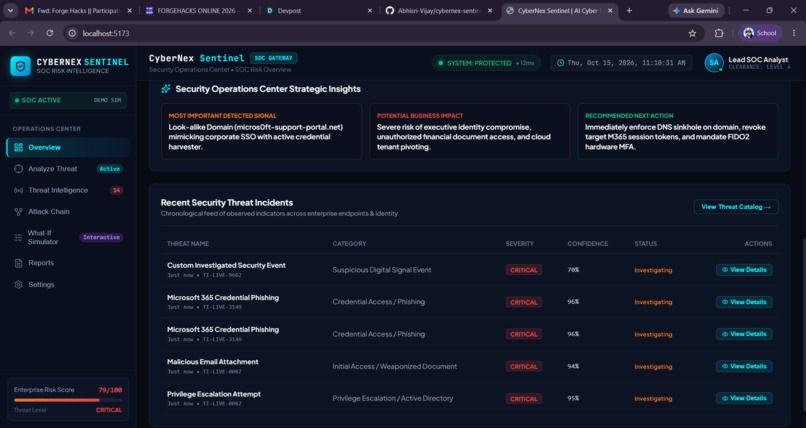Image resolution: width=806 pixels, height=428 pixels.
Task: Open Analyze Threat in the sidebar
Action: coord(68,169)
